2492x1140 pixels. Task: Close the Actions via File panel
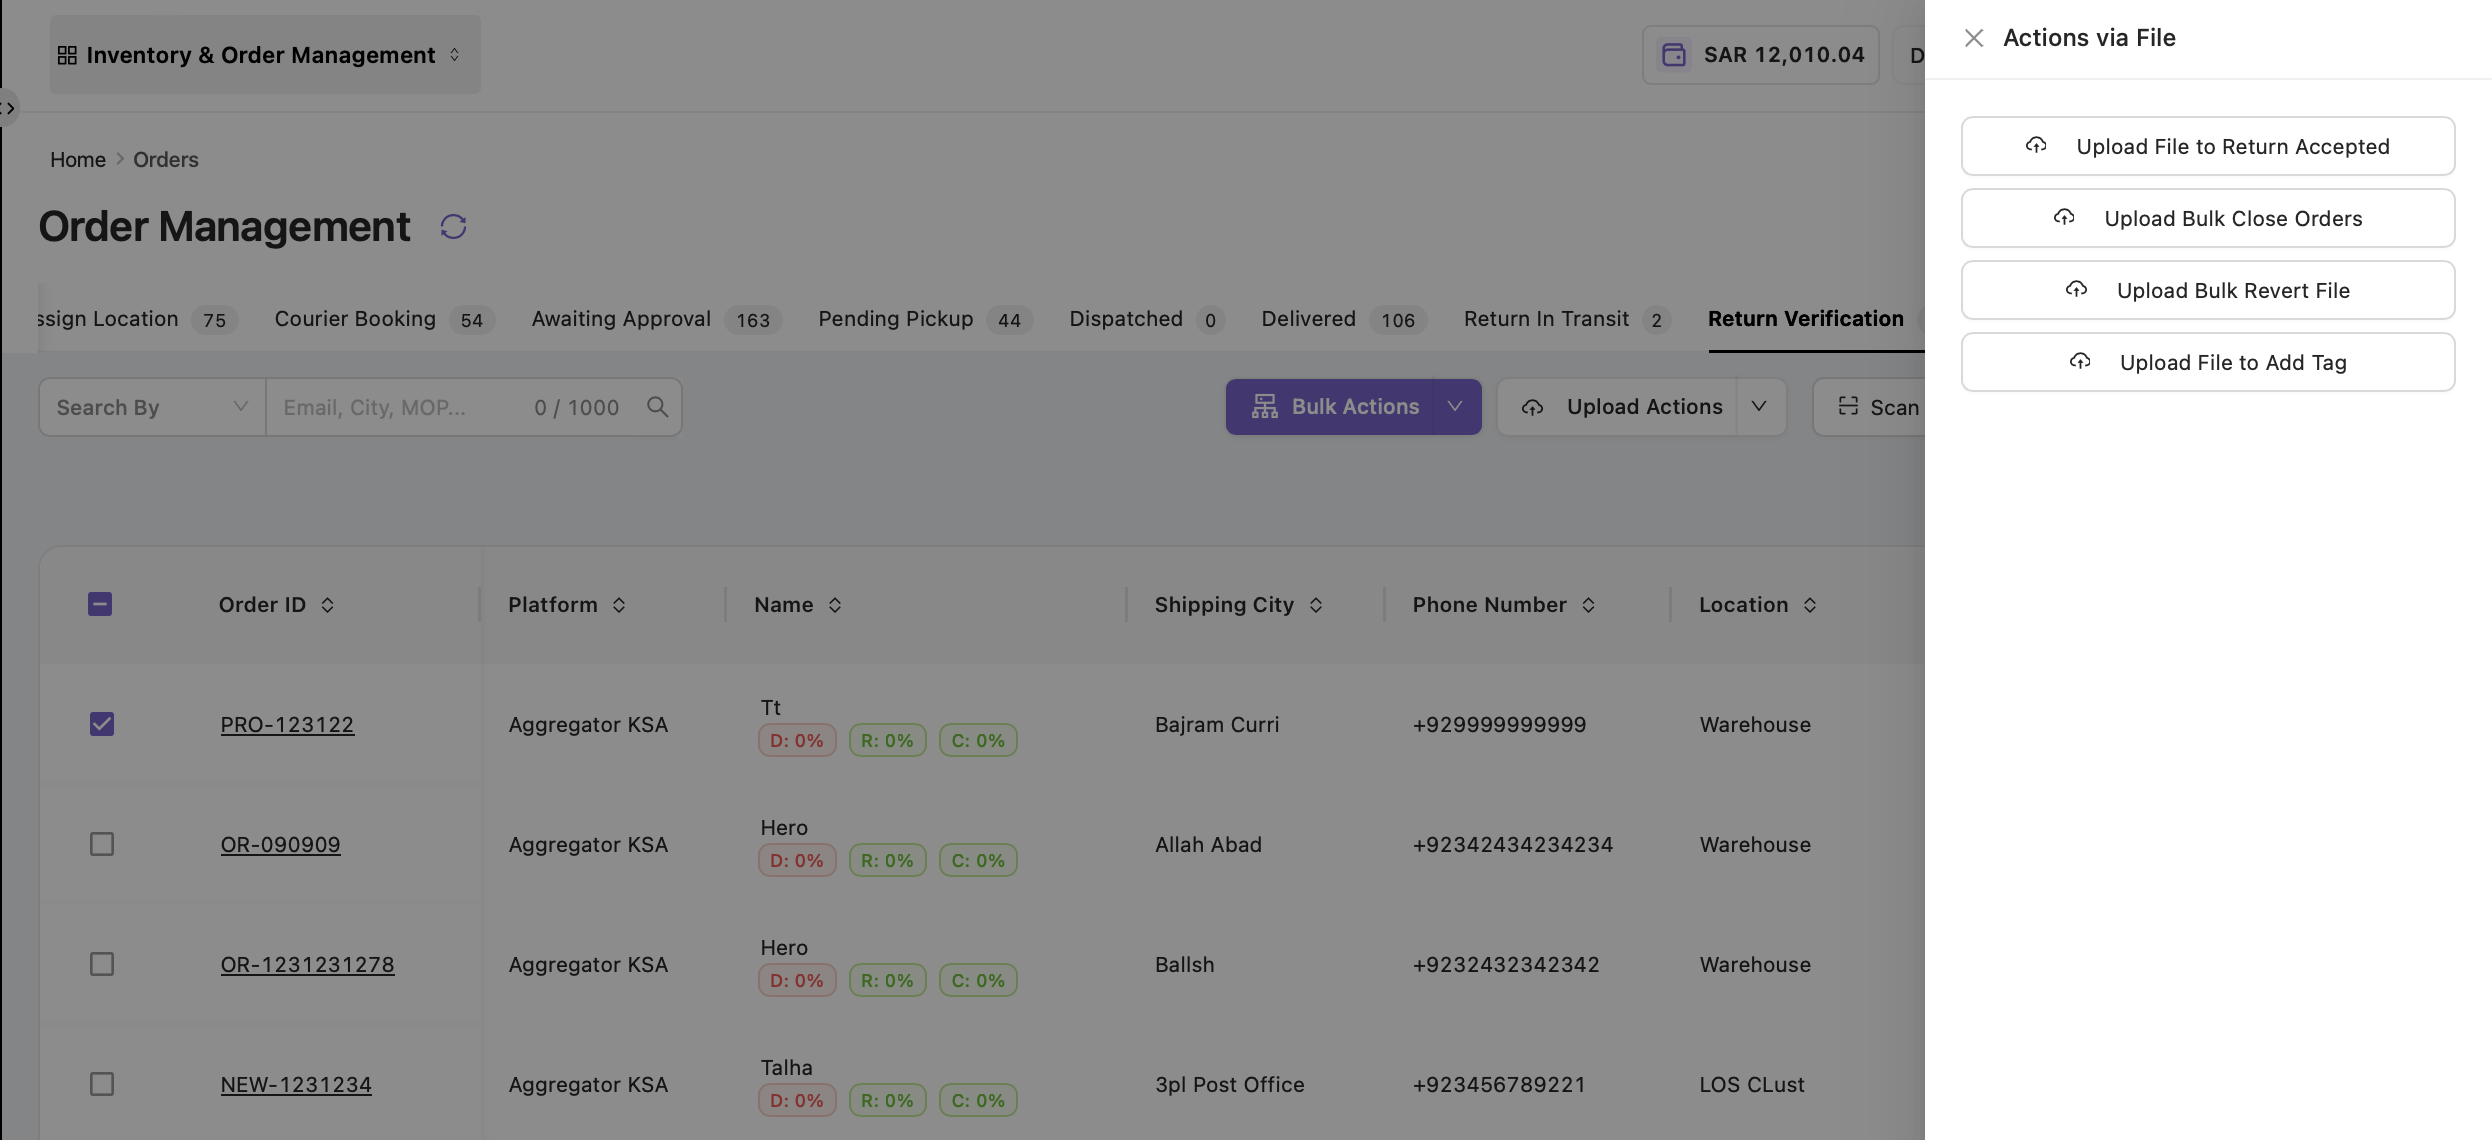[1973, 38]
